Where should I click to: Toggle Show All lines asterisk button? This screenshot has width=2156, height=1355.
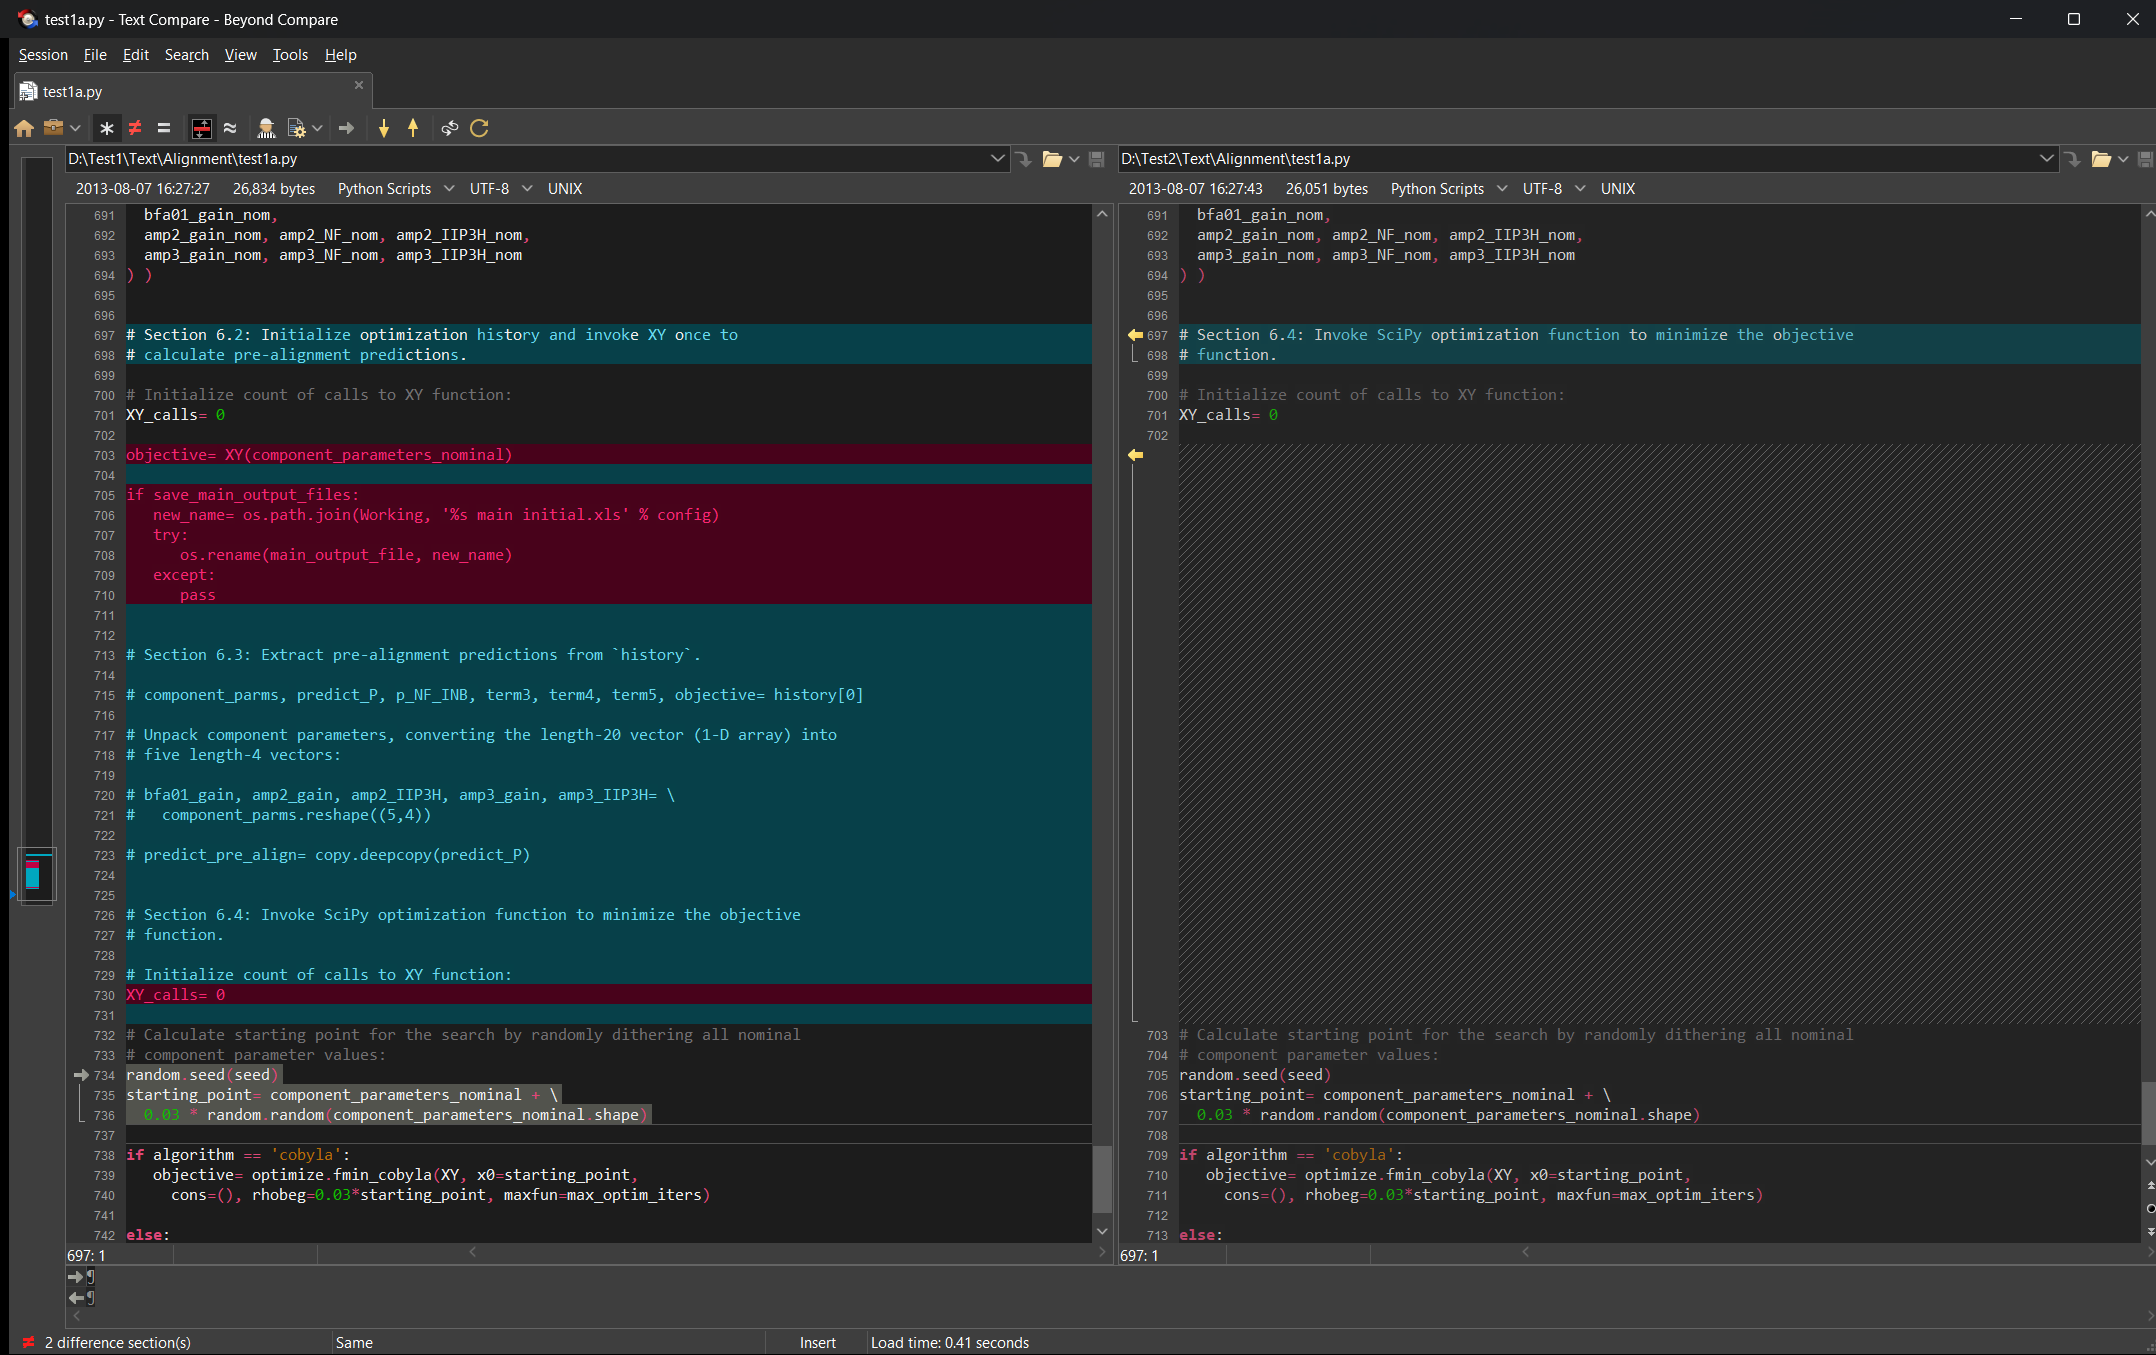(x=107, y=128)
